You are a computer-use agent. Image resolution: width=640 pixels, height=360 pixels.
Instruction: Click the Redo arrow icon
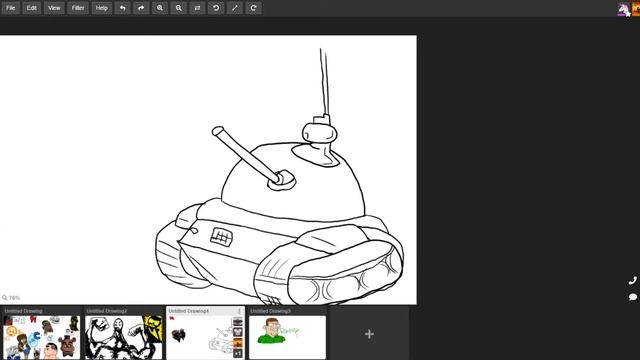tap(141, 8)
